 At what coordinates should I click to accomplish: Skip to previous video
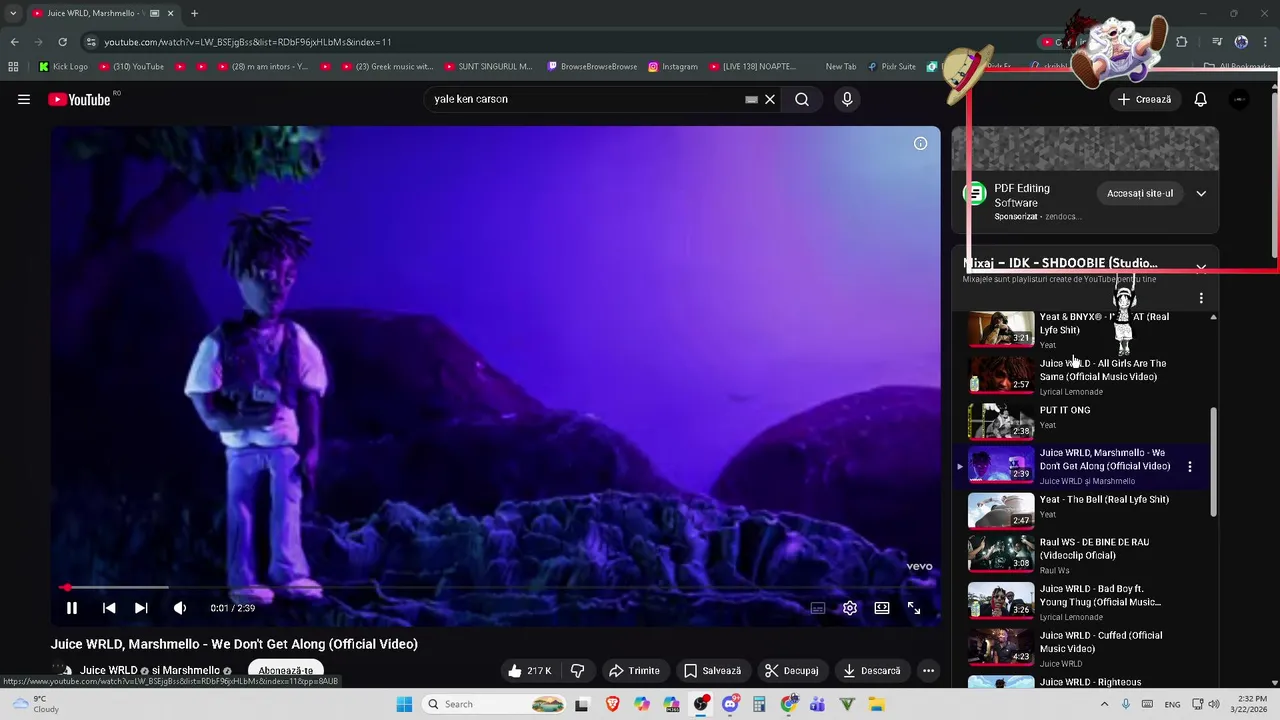109,608
